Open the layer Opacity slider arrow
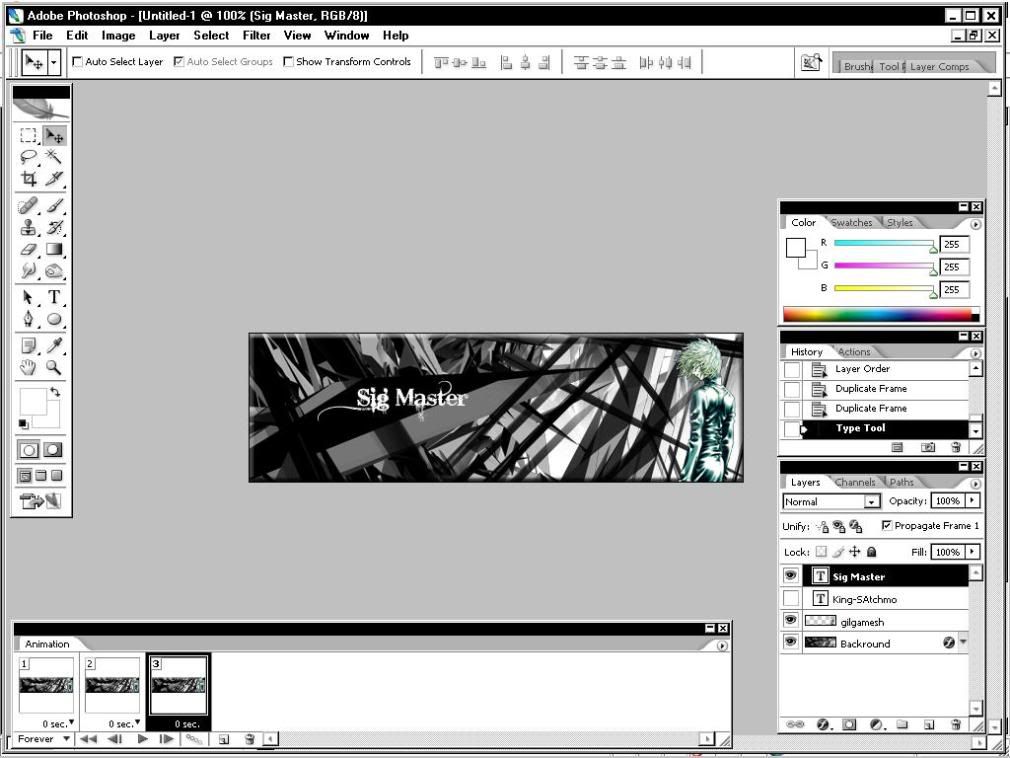The image size is (1010, 758). click(972, 500)
